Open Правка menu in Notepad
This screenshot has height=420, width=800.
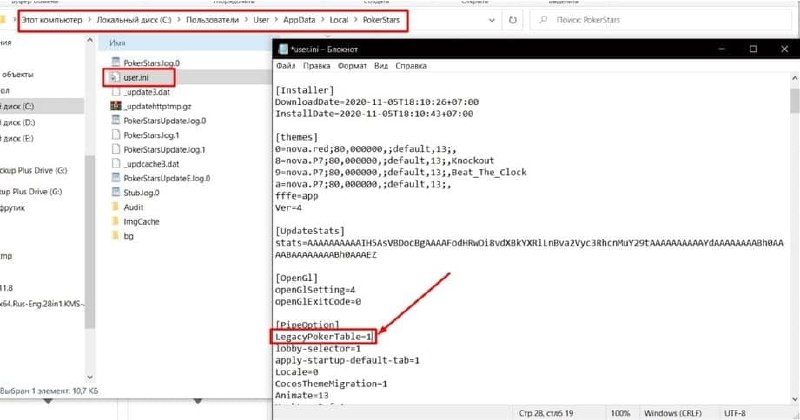(x=316, y=66)
